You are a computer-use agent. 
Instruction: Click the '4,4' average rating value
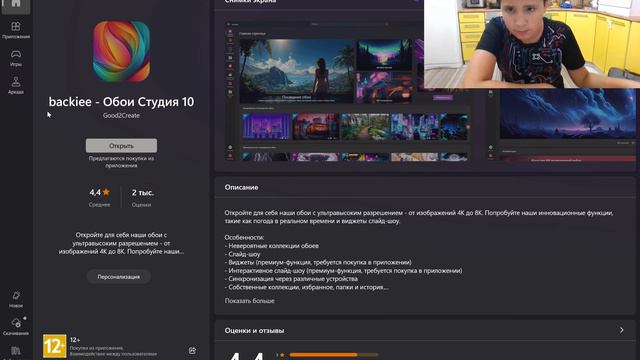tap(95, 192)
